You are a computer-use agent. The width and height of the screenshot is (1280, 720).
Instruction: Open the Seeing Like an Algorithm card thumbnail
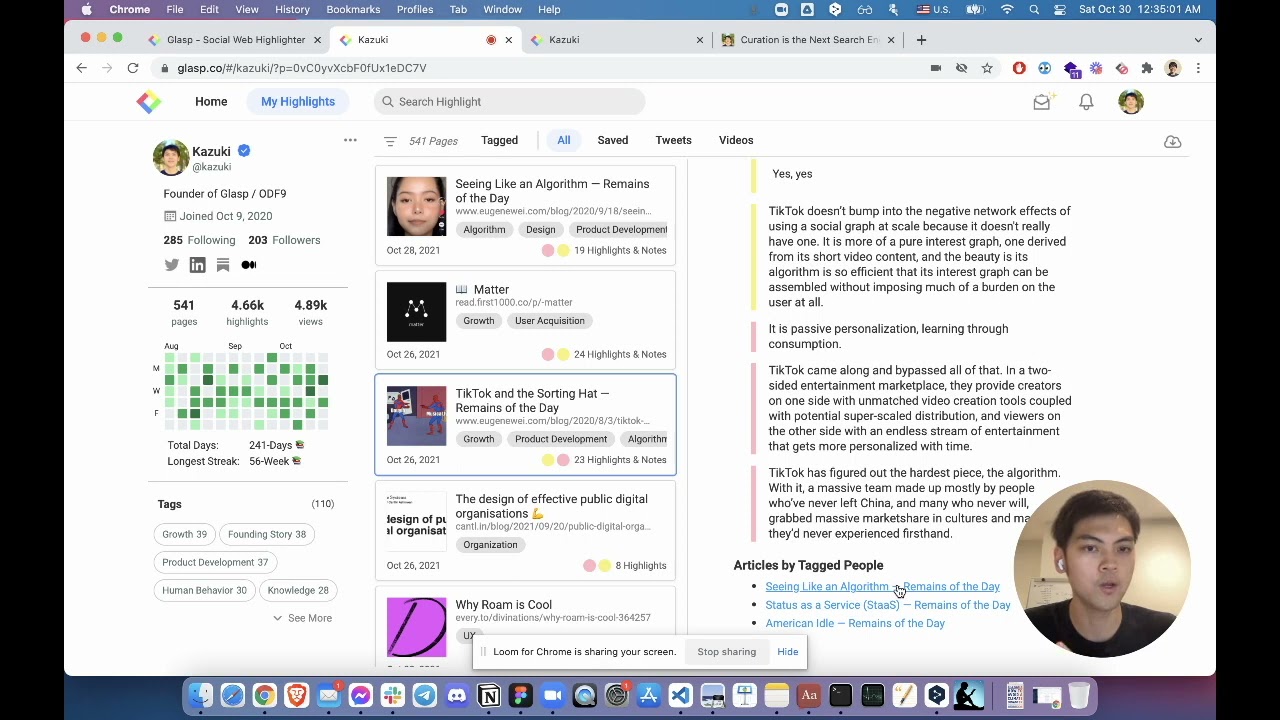pos(416,206)
